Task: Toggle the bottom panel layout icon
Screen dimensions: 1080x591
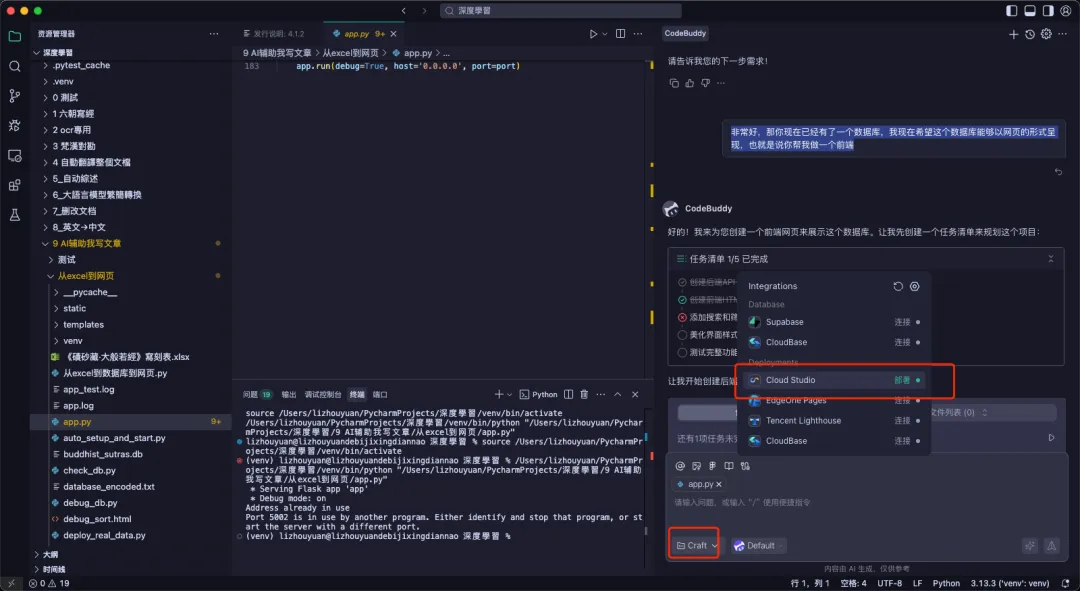Action: point(1030,11)
